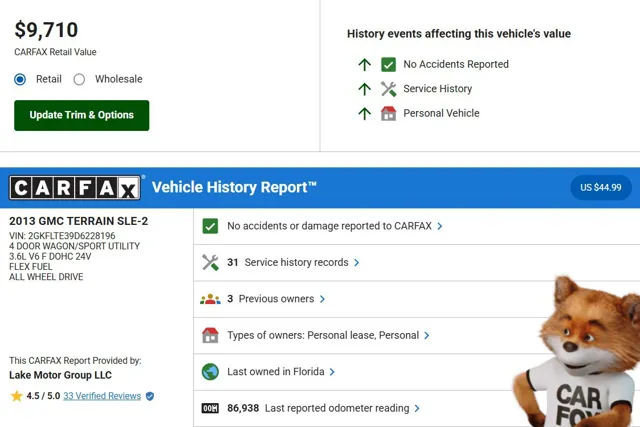
Task: Open Types of owners details
Action: coord(427,335)
